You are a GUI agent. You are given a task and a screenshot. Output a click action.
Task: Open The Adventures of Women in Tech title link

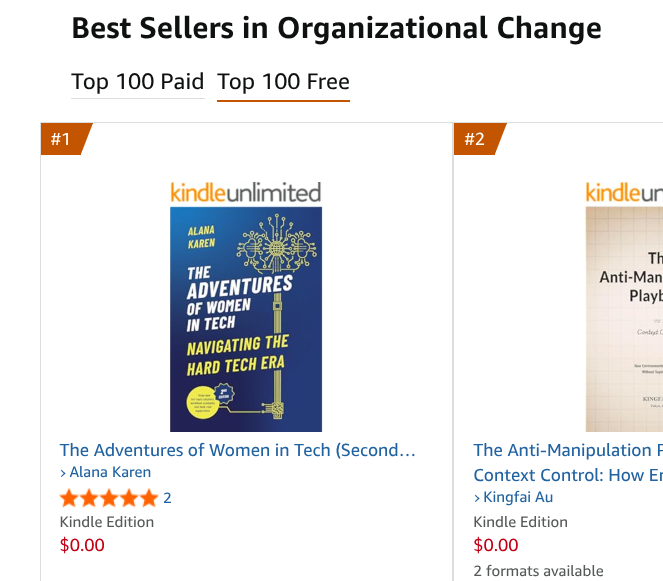pyautogui.click(x=237, y=450)
